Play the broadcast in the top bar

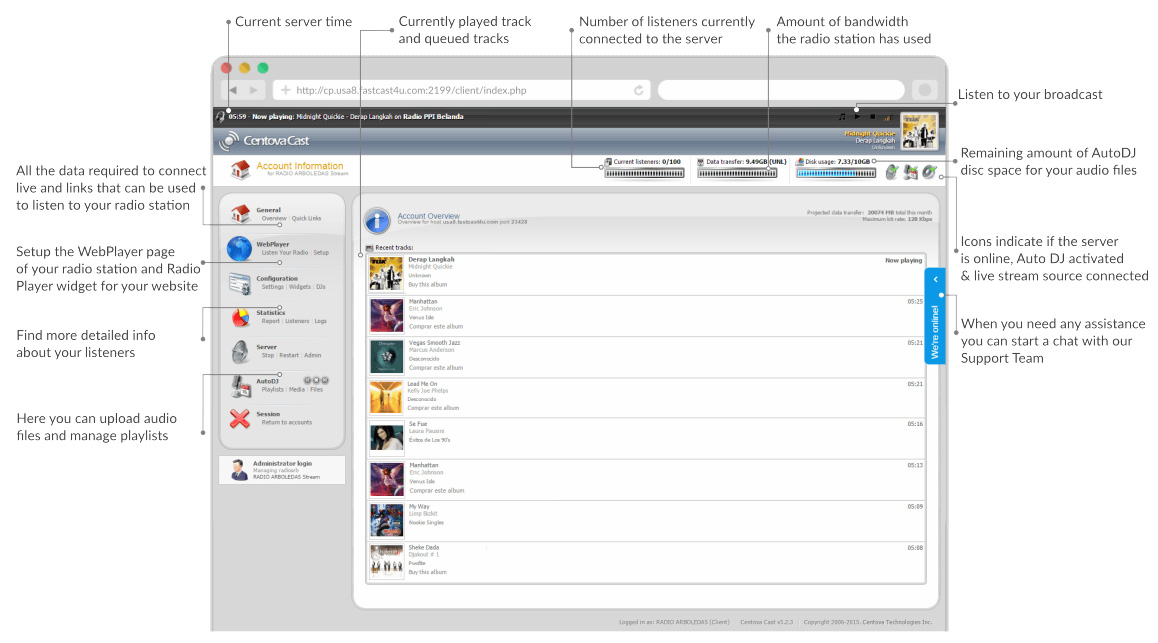click(857, 116)
